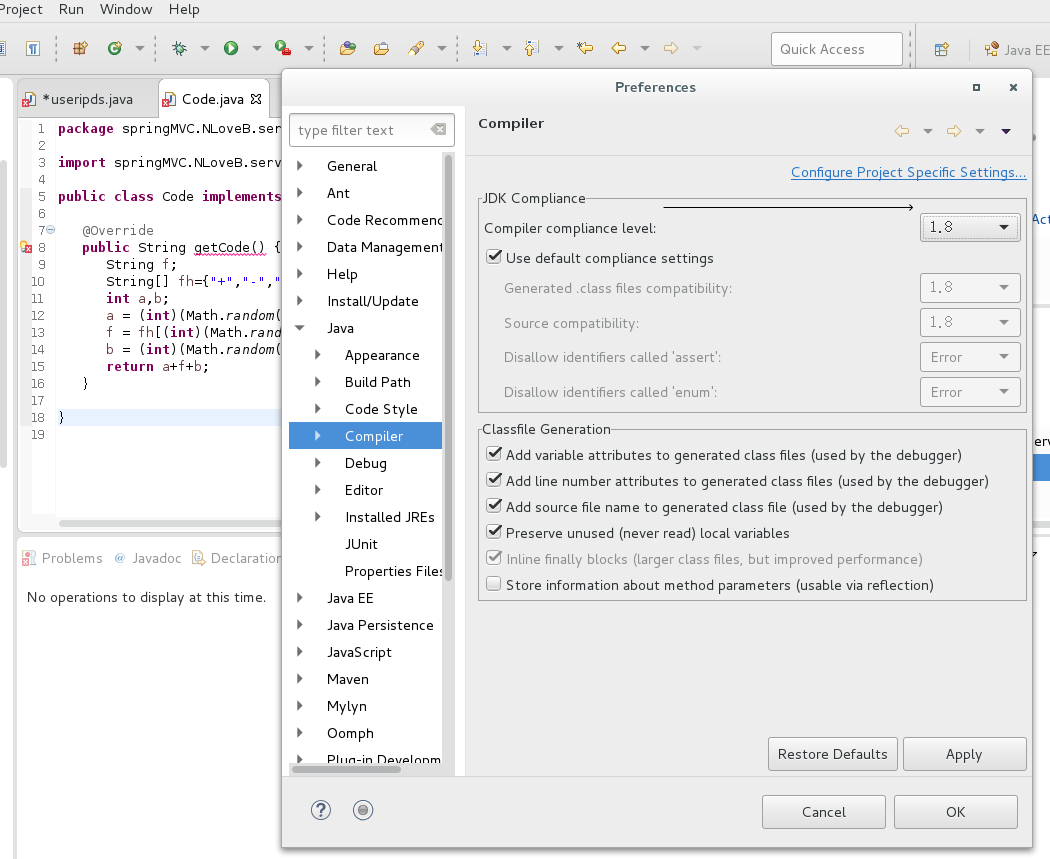The image size is (1050, 859).
Task: Click the toolbar Back arrow icon
Action: (619, 48)
